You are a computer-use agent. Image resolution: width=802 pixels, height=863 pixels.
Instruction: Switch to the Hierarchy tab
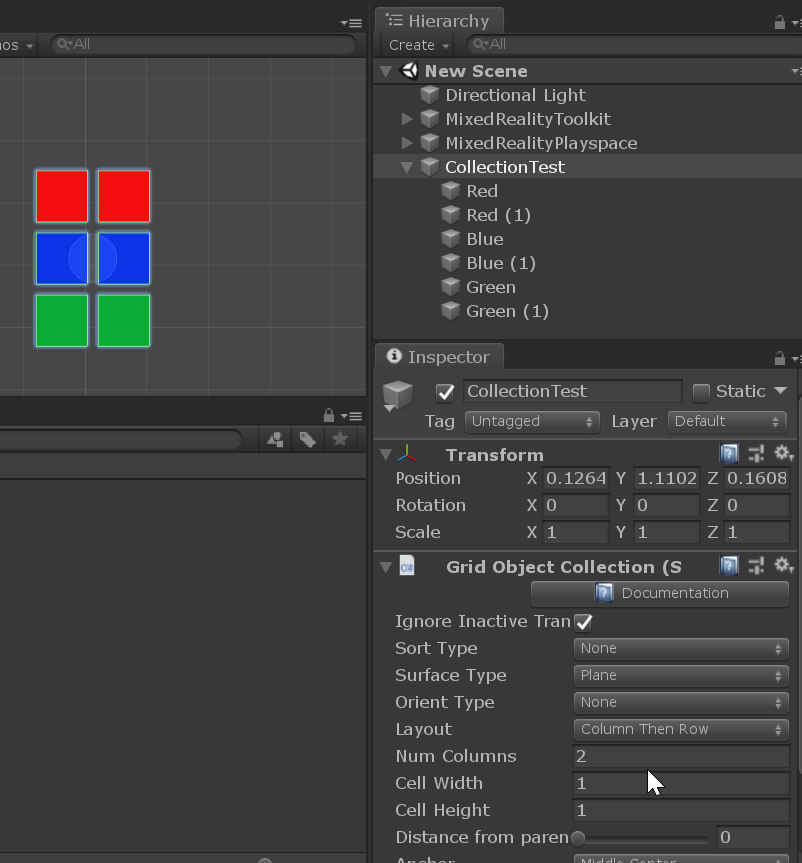(x=440, y=20)
